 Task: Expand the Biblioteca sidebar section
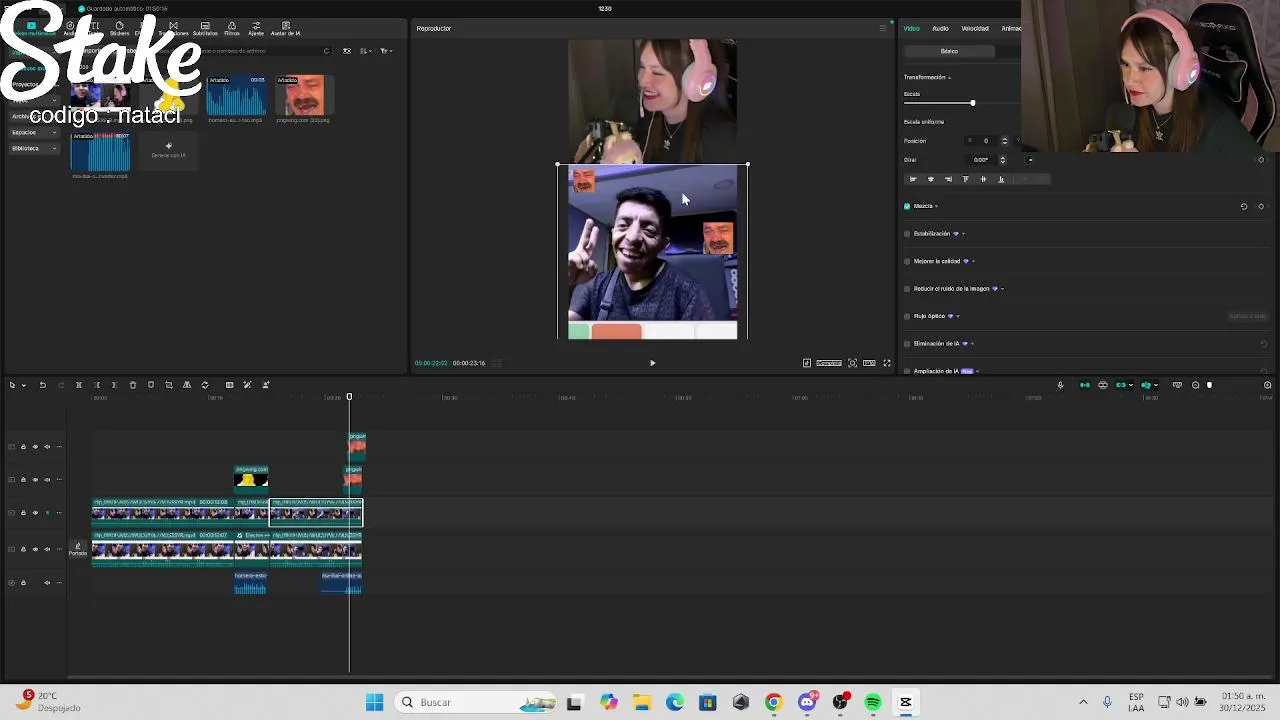tap(54, 148)
